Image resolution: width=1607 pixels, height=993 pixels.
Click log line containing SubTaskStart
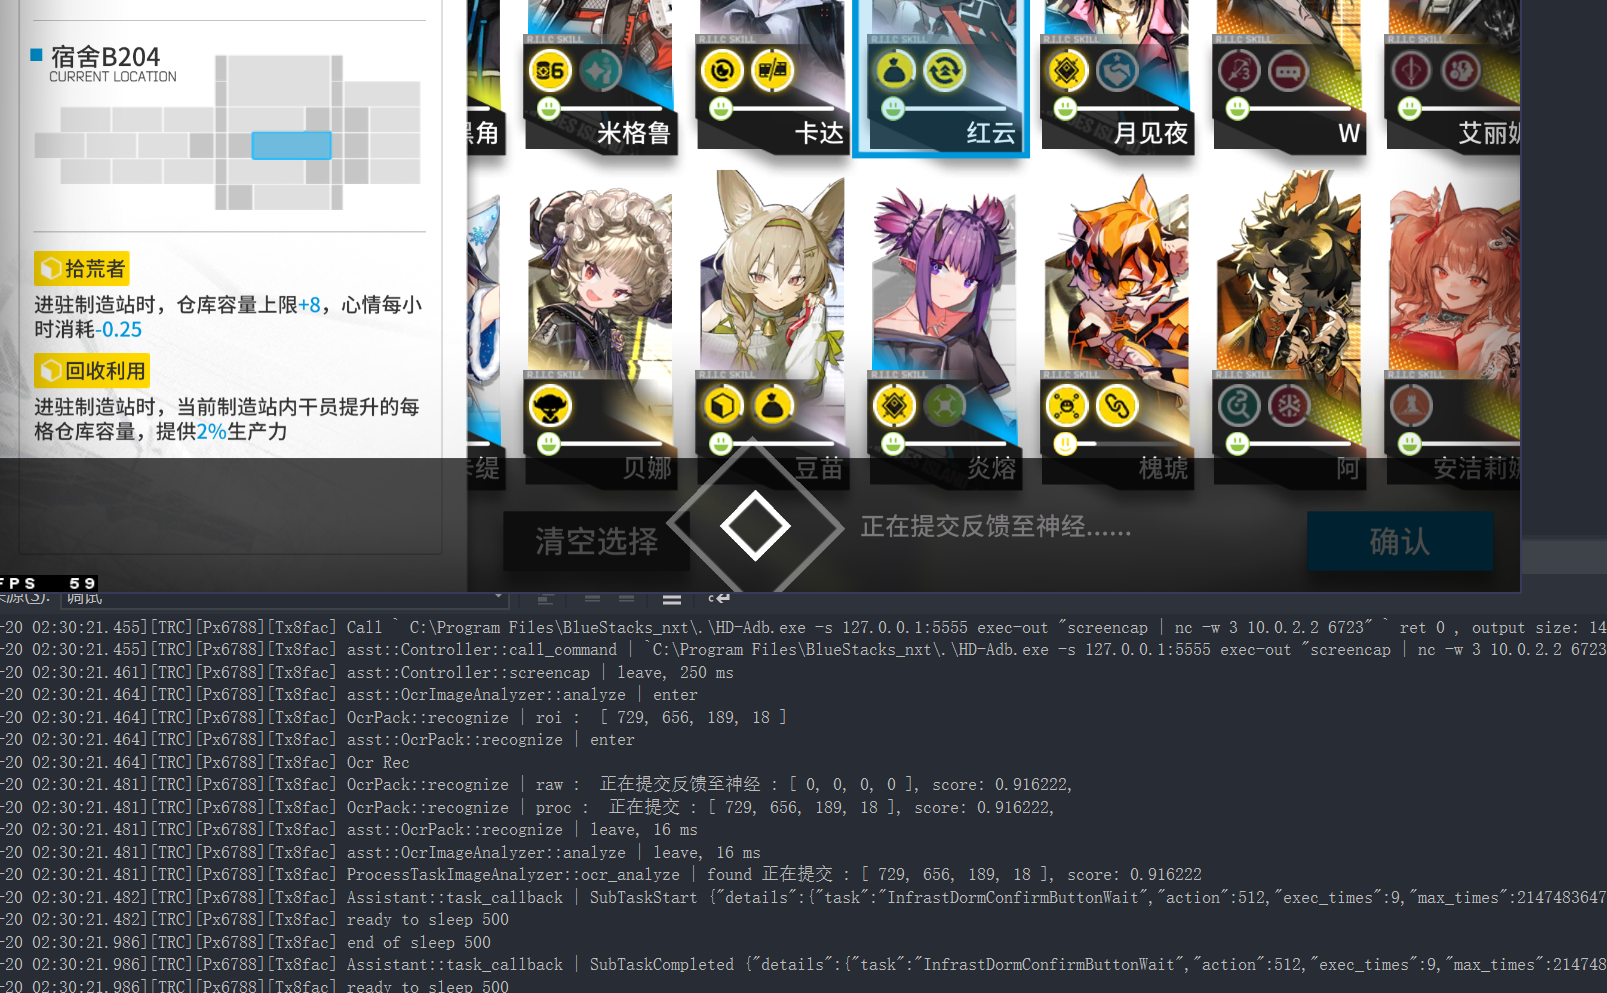(803, 897)
